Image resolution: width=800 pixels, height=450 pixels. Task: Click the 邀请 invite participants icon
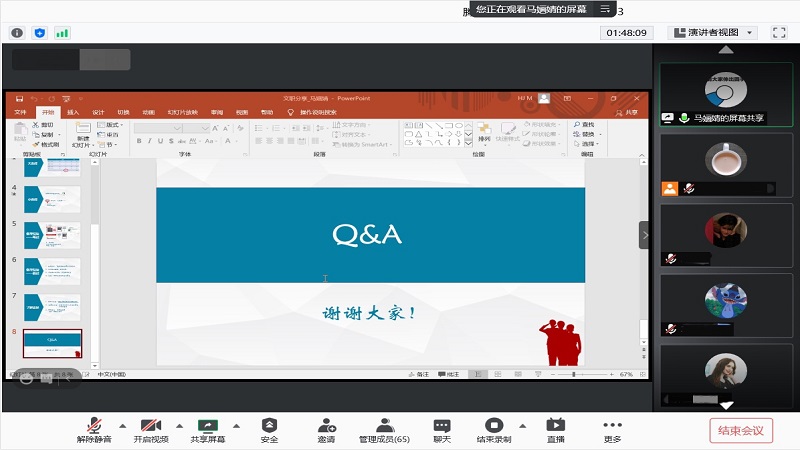(x=327, y=426)
